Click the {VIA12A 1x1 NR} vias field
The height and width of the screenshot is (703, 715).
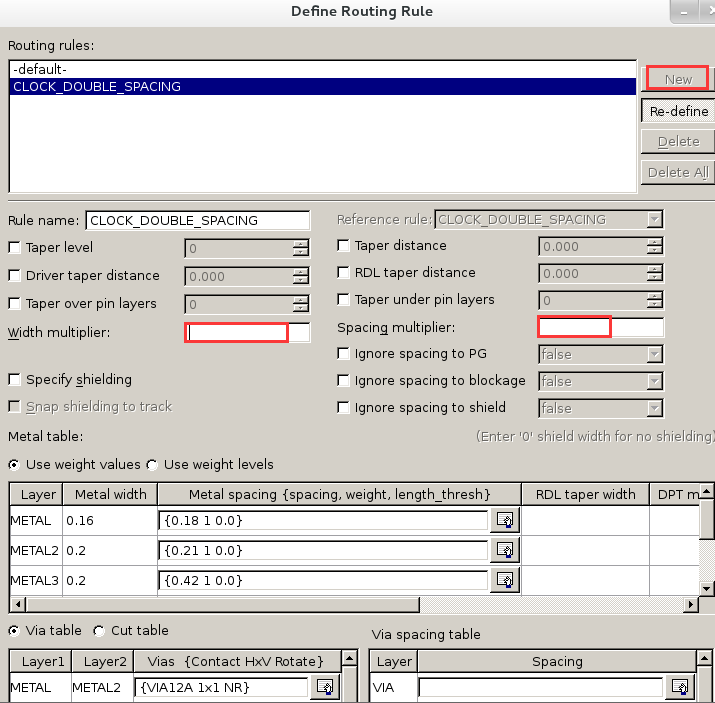click(222, 687)
